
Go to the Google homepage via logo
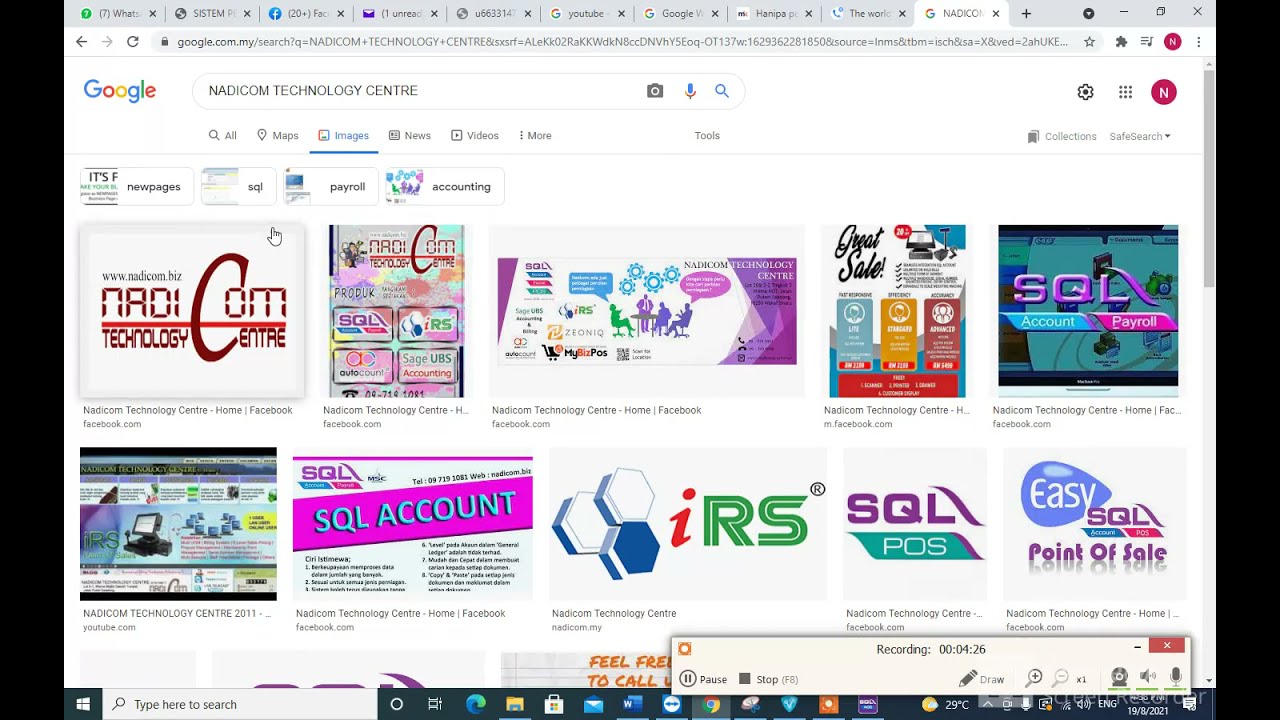coord(120,91)
